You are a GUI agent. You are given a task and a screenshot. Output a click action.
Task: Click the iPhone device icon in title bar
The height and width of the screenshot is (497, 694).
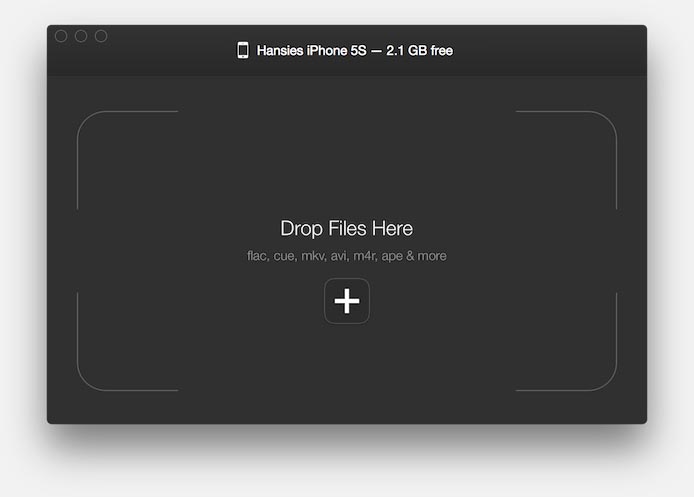pos(243,50)
